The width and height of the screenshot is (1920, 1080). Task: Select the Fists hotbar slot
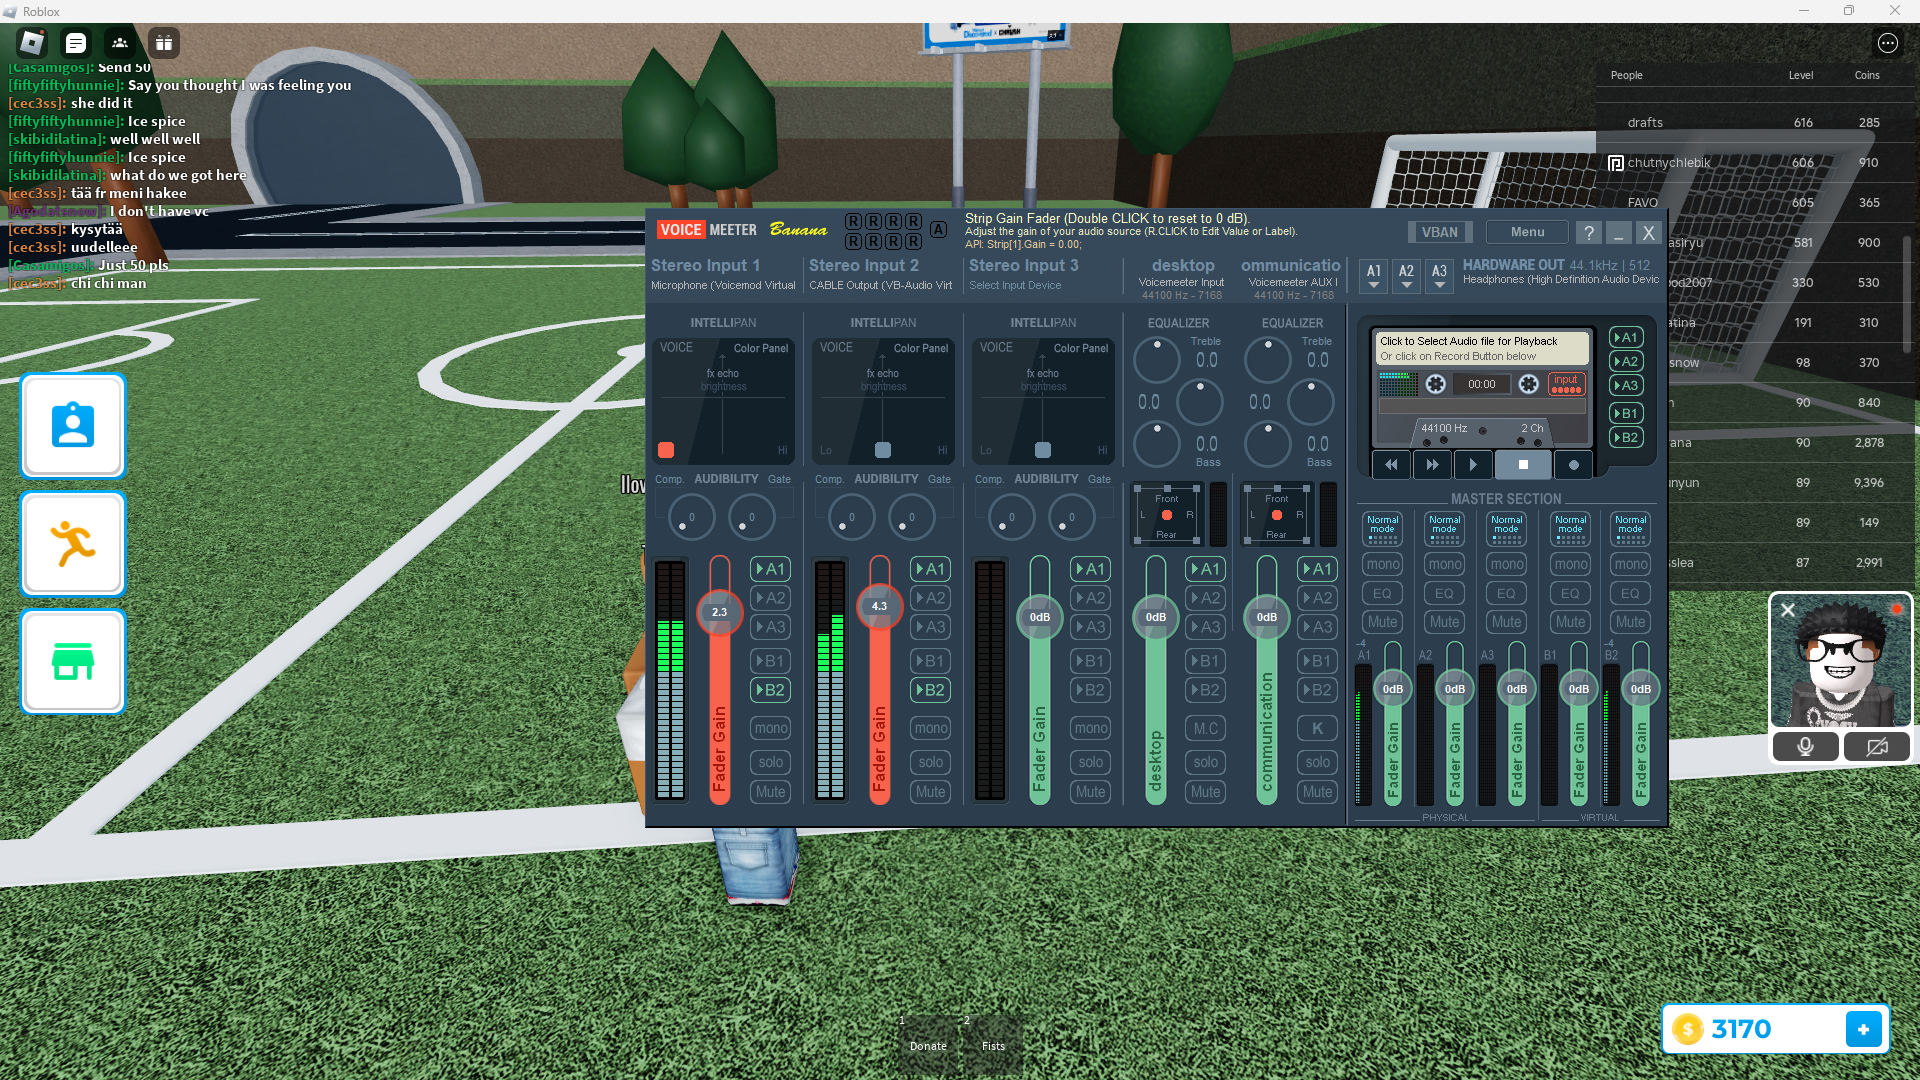click(993, 1046)
